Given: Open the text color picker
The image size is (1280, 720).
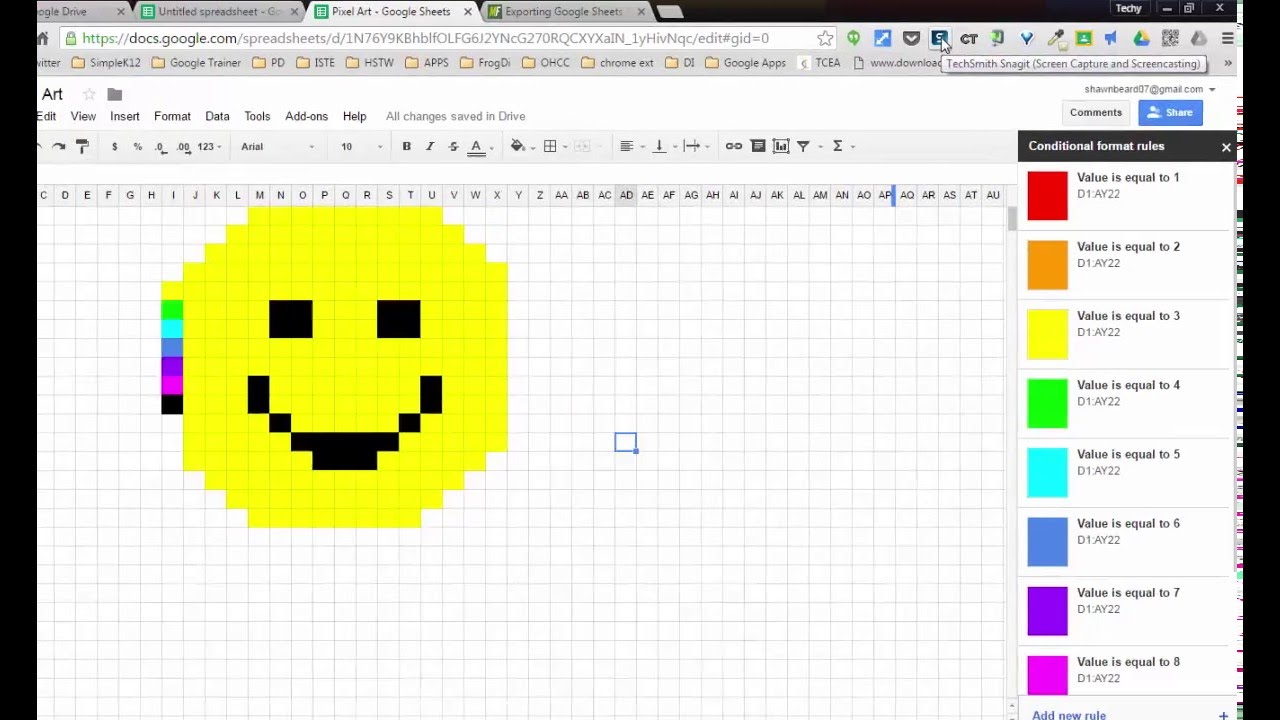Looking at the screenshot, I should click(x=477, y=147).
